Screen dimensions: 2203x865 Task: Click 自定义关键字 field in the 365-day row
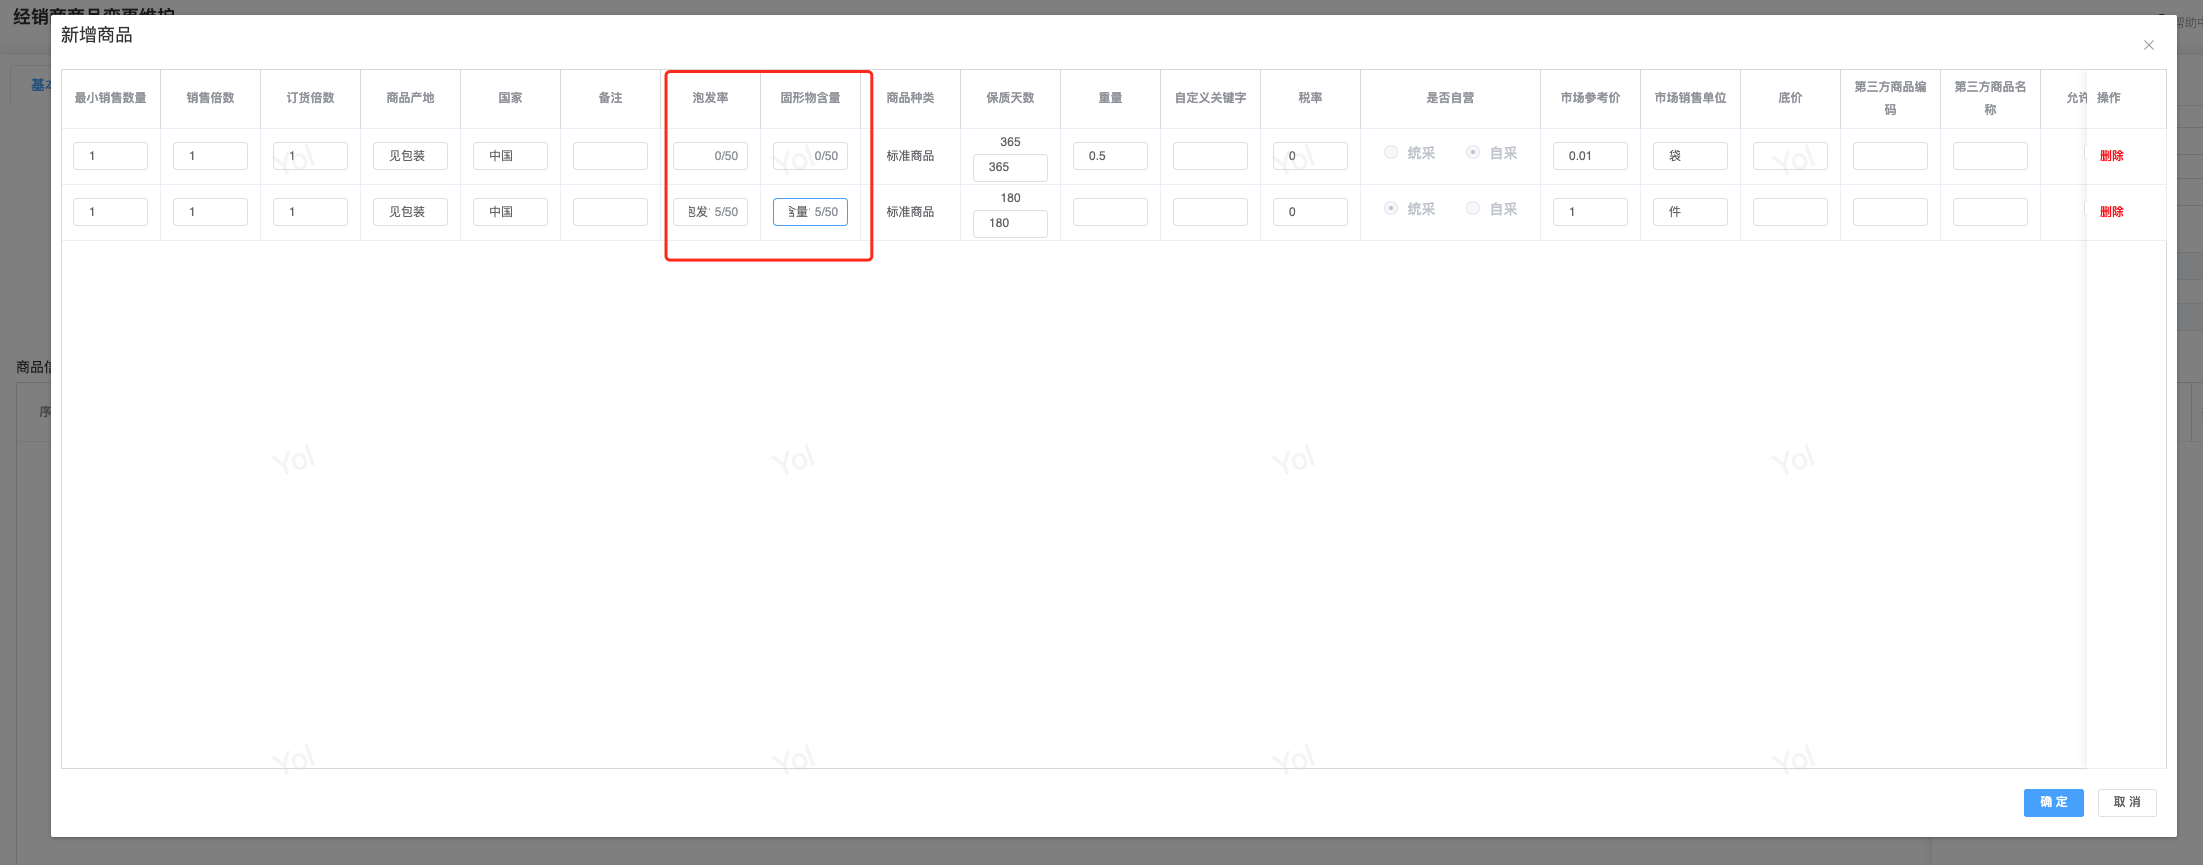pos(1210,156)
